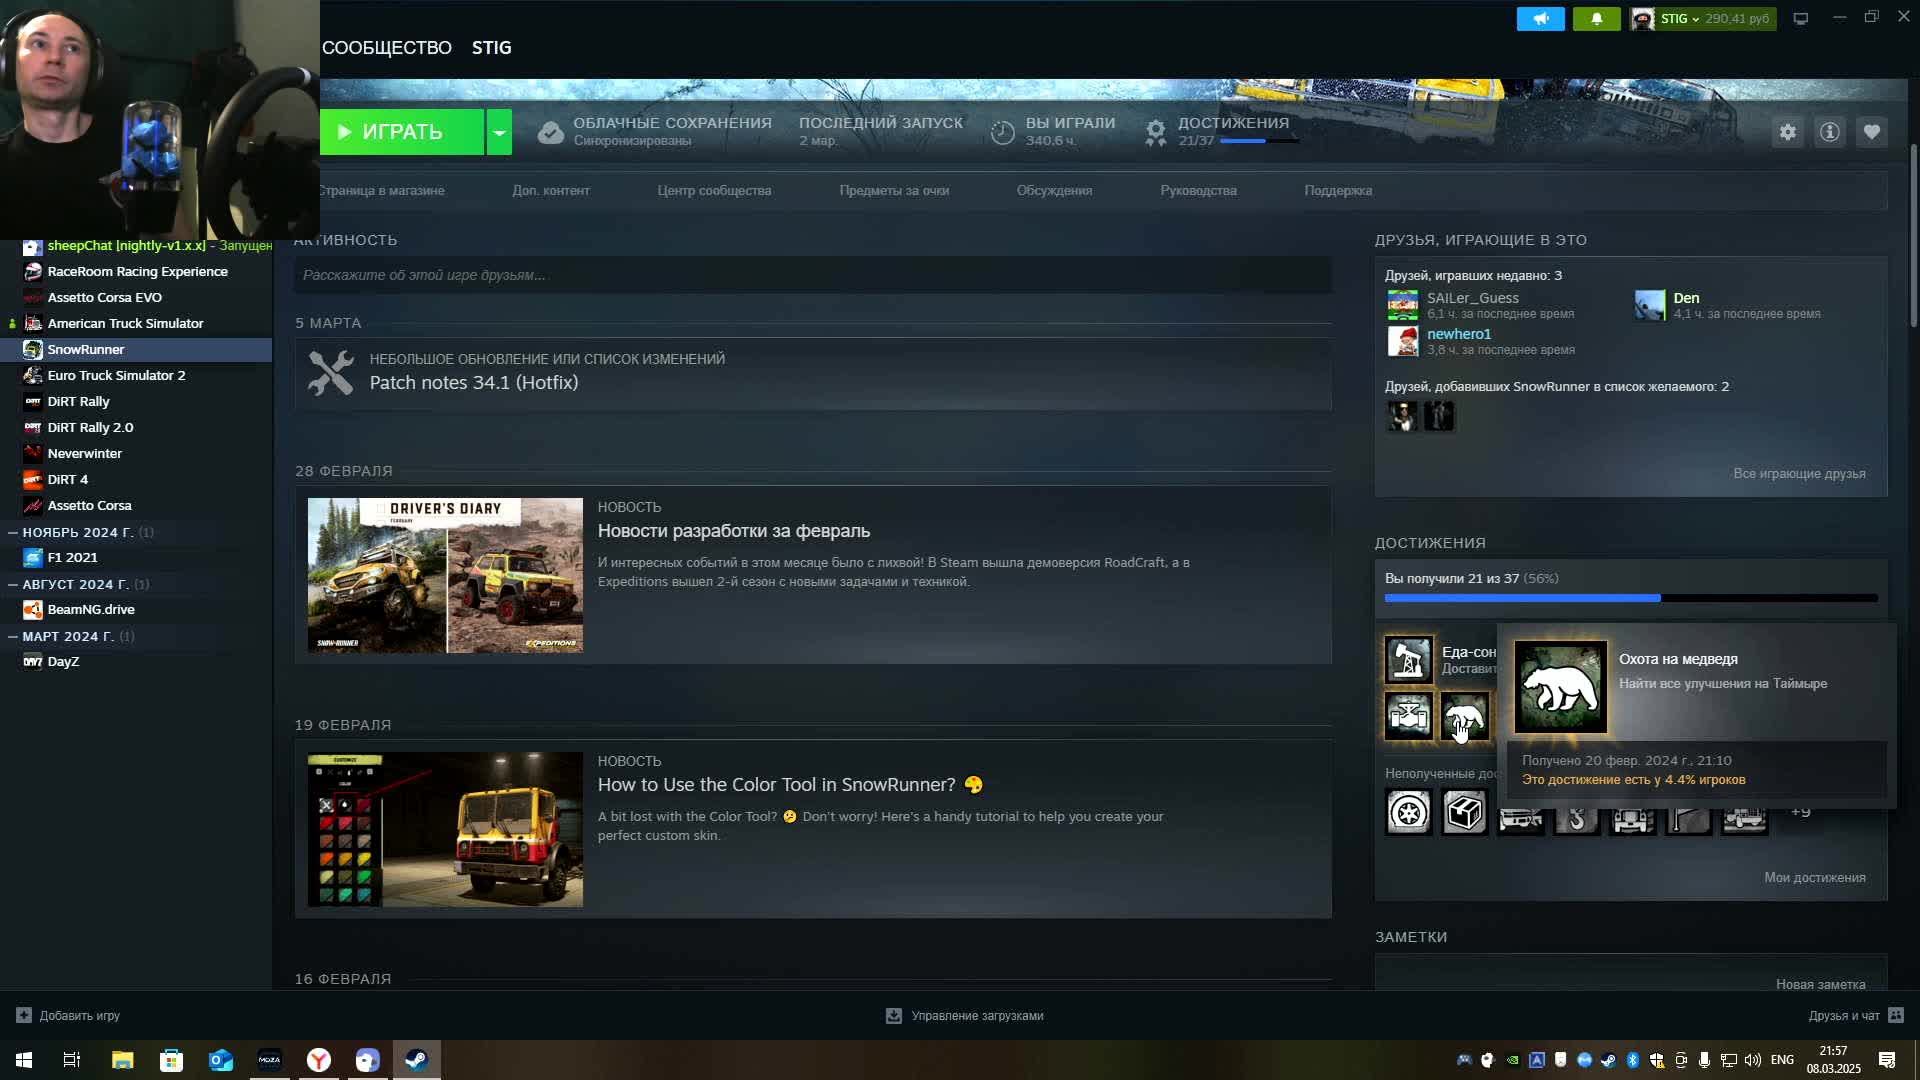Viewport: 1920px width, 1080px height.
Task: Open first wishlist friend avatar
Action: (x=1402, y=416)
